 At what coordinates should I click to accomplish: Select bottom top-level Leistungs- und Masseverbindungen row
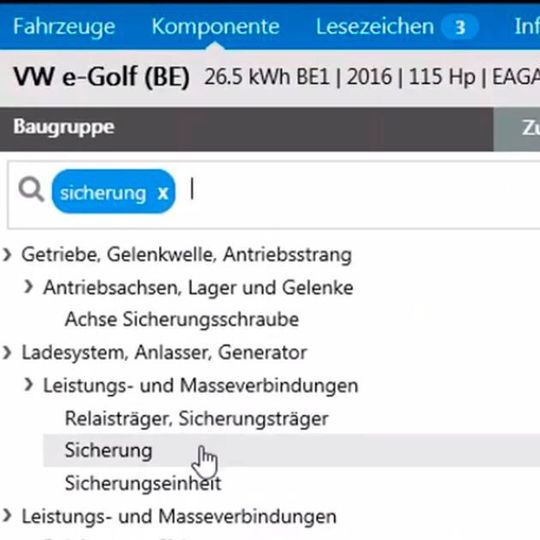point(179,517)
